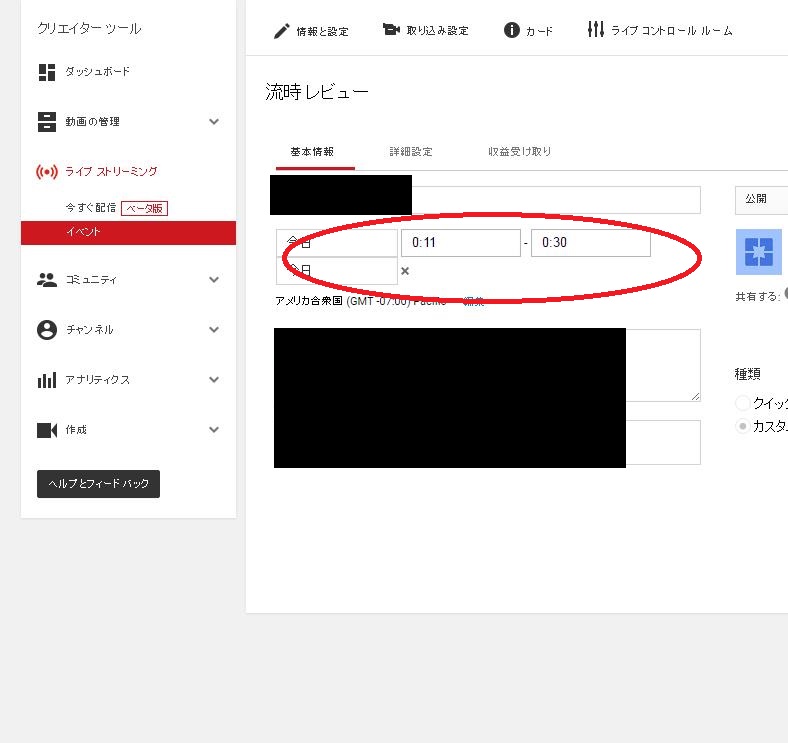The height and width of the screenshot is (743, 788).
Task: Click the Community people icon
Action: click(x=47, y=280)
